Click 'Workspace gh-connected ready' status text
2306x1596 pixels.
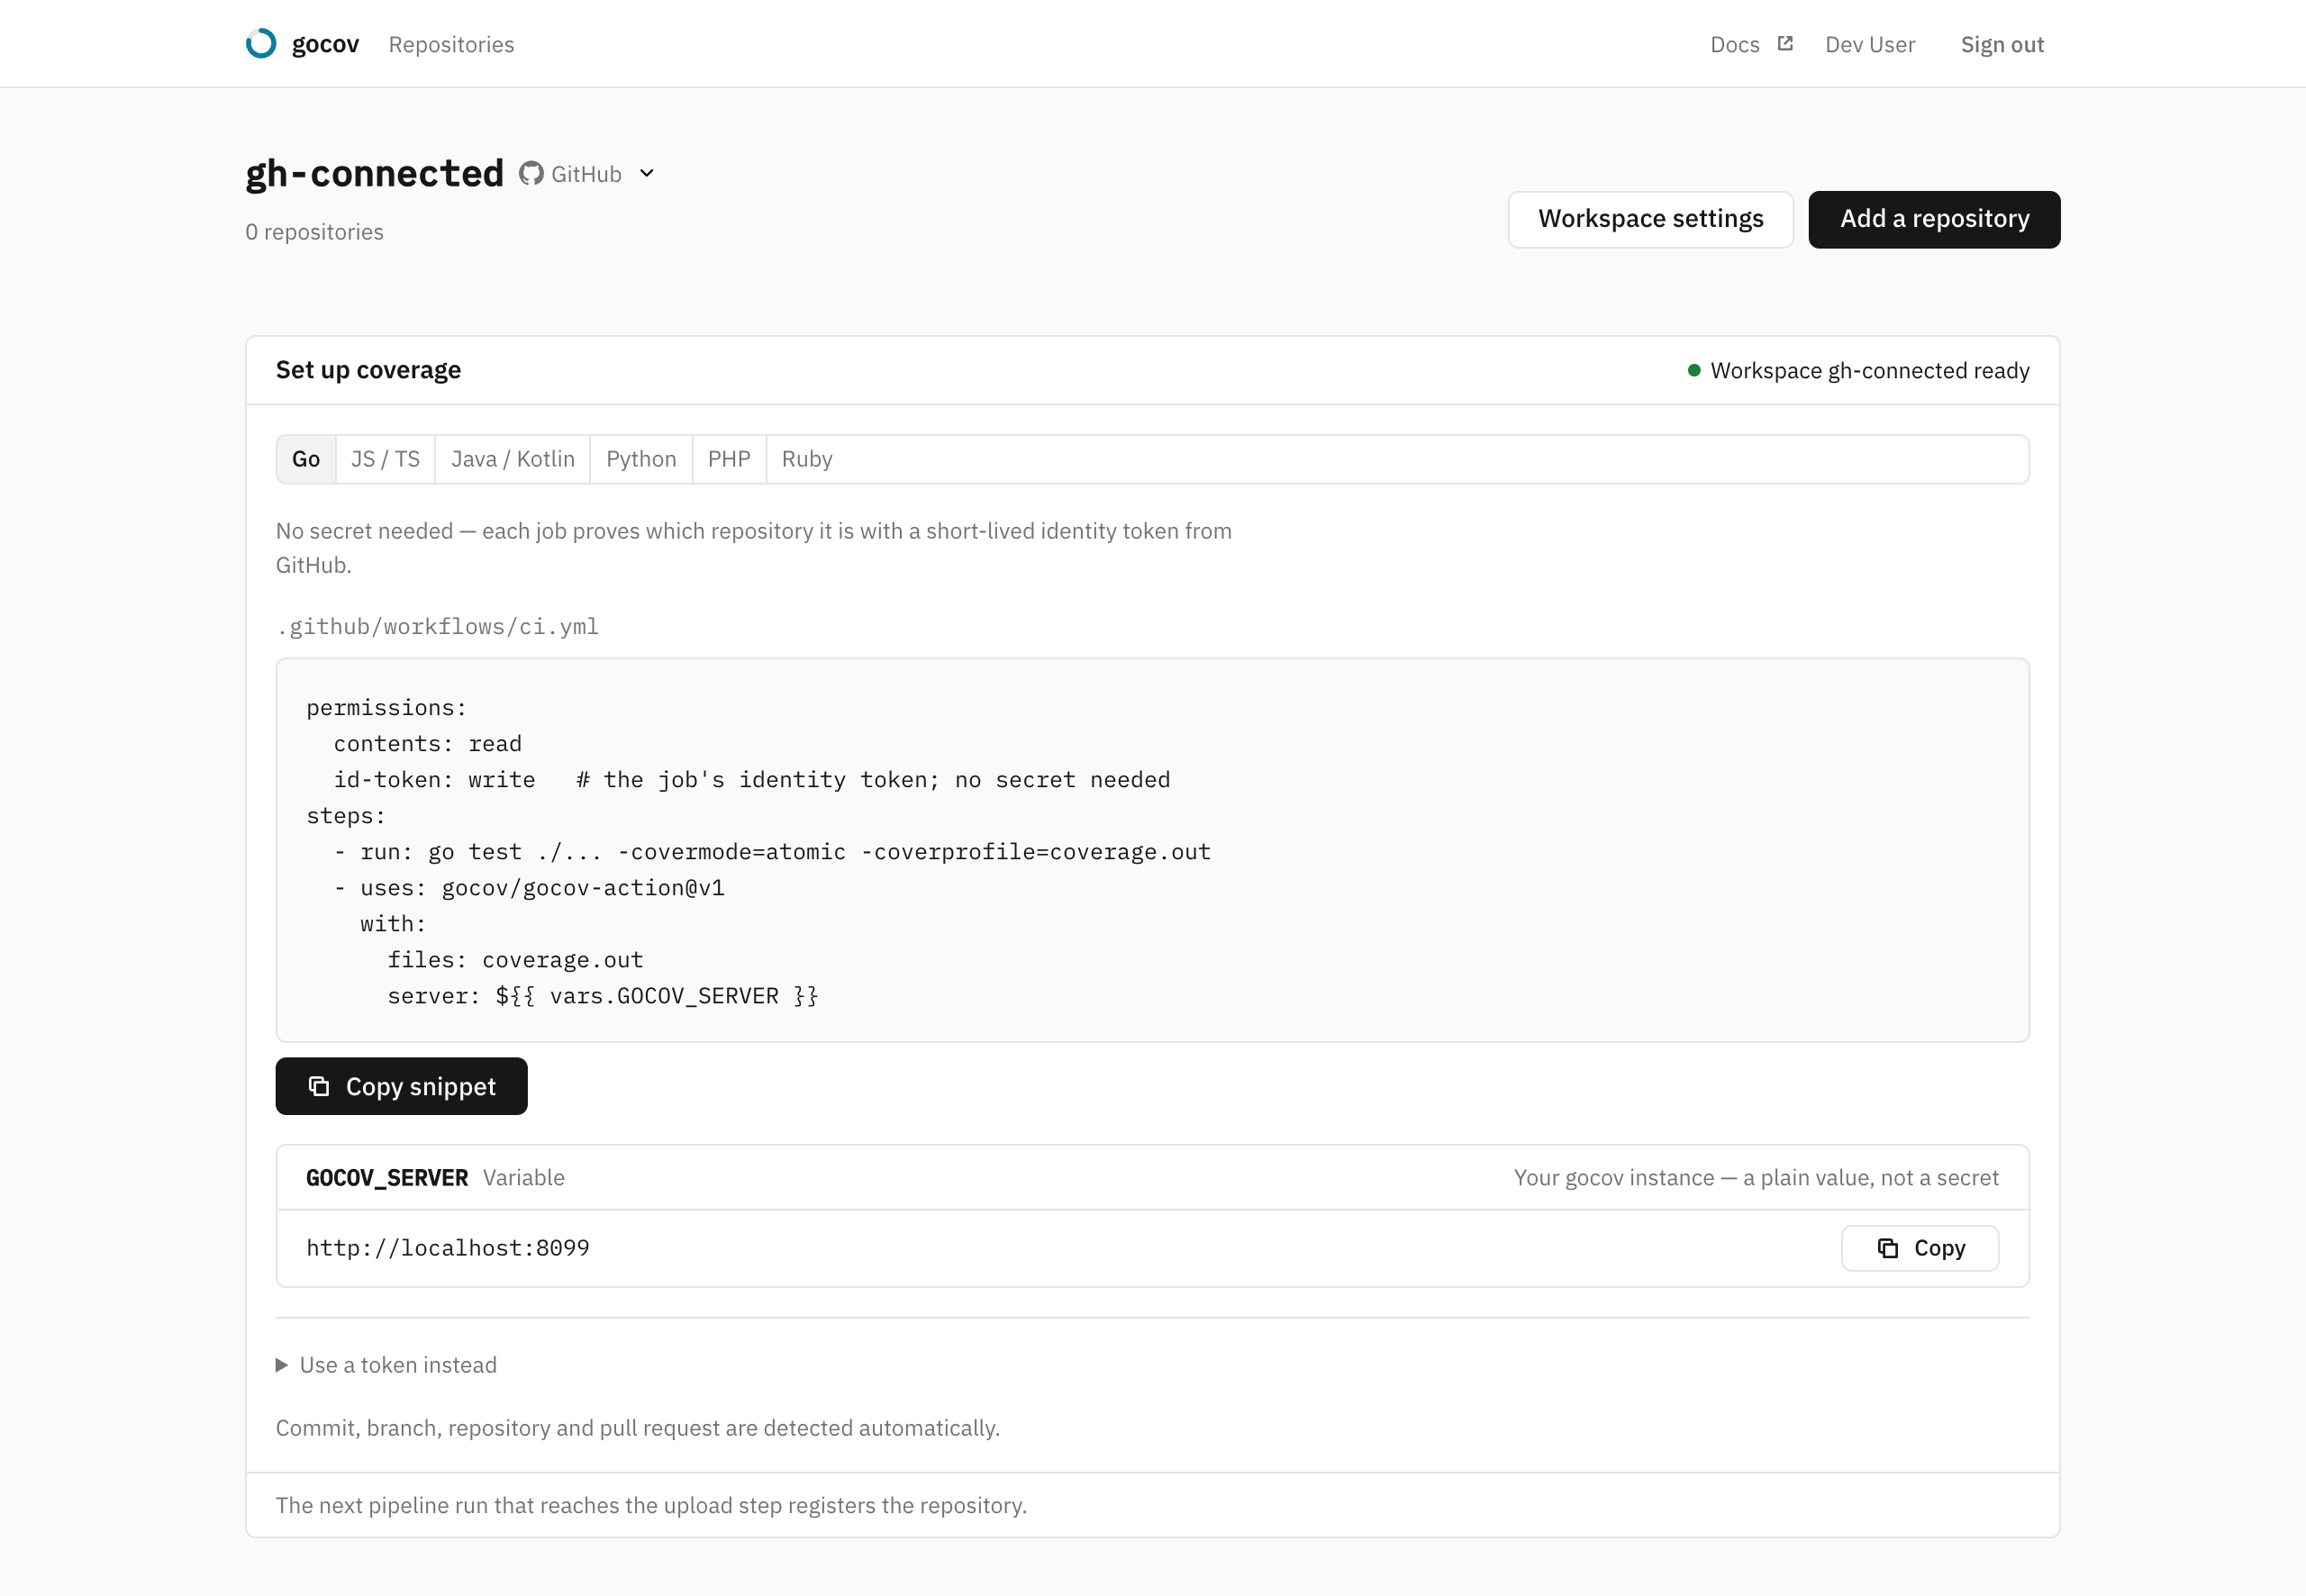coord(1870,371)
